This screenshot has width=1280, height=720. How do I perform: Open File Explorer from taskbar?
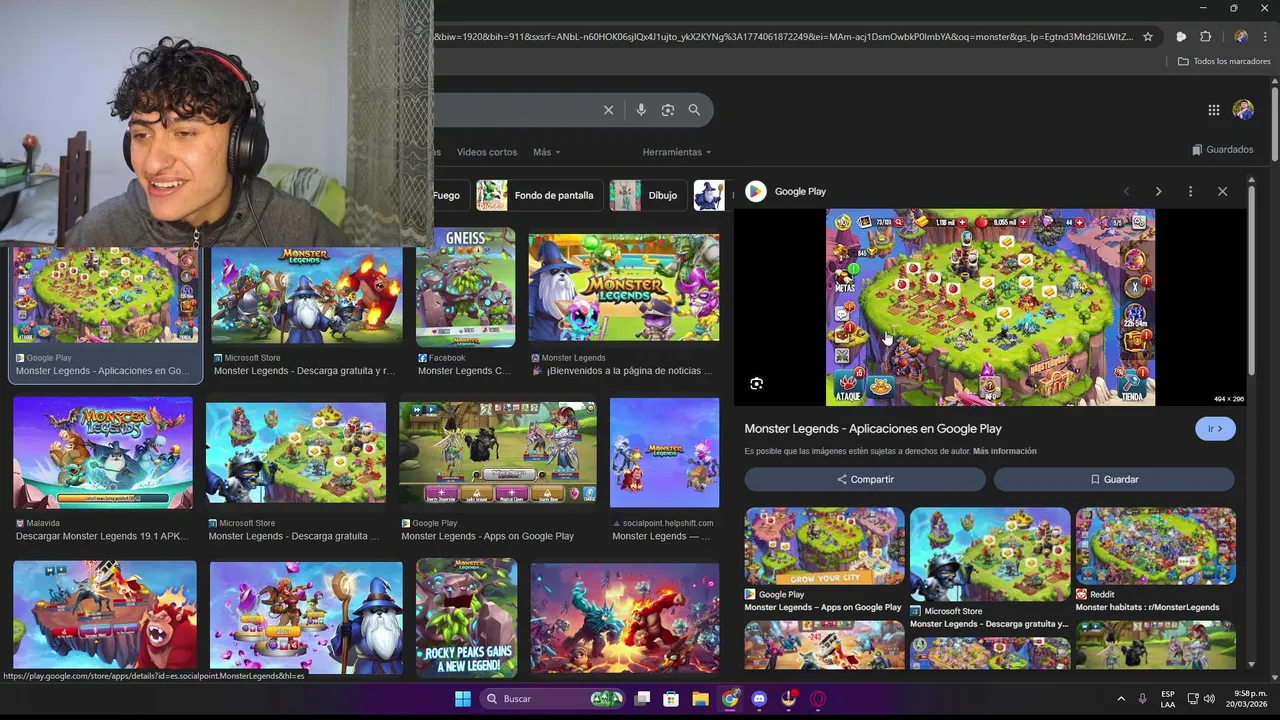coord(700,699)
